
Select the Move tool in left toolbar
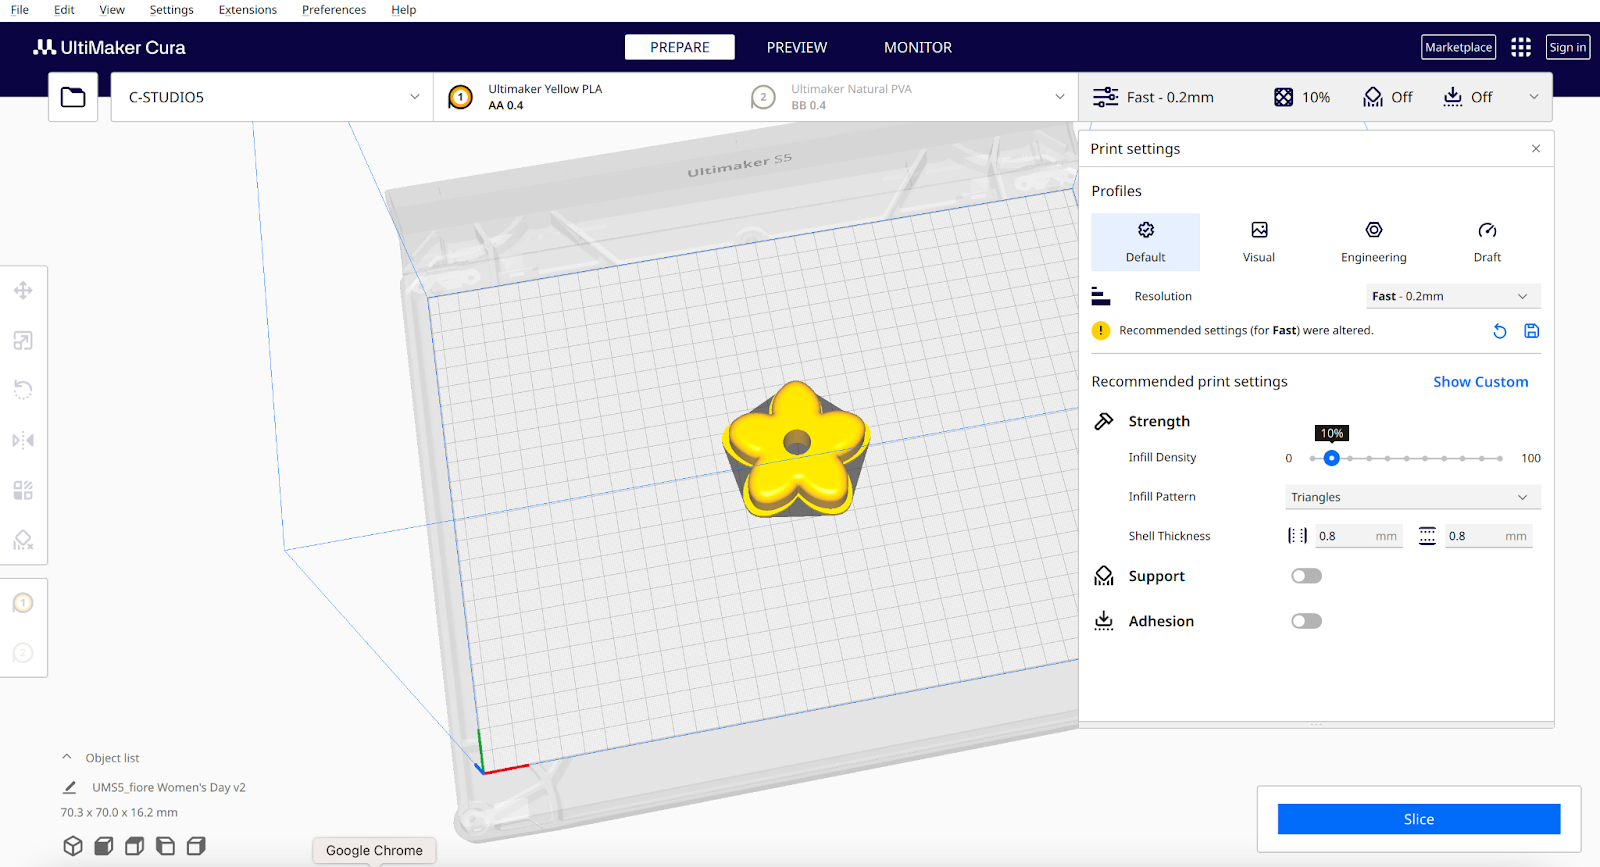[23, 291]
